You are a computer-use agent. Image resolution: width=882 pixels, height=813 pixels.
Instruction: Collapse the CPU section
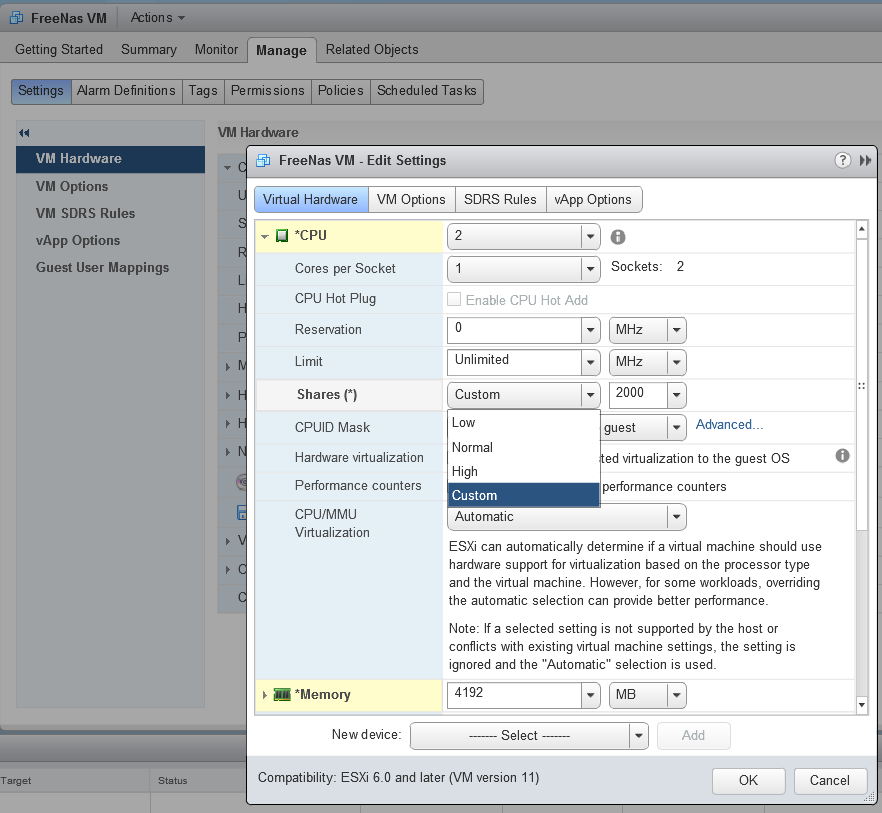click(264, 236)
